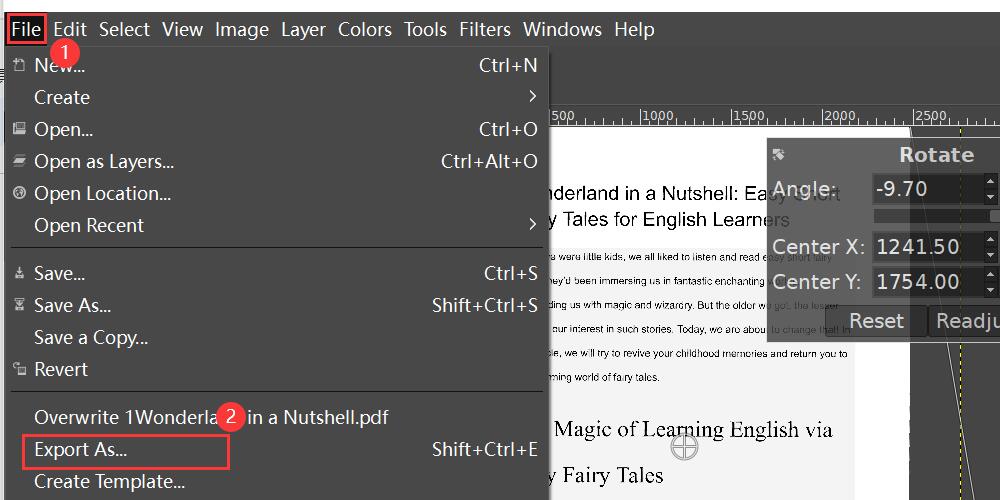Screen dimensions: 1000x500
Task: Click the Open Location globe icon
Action: 20,192
